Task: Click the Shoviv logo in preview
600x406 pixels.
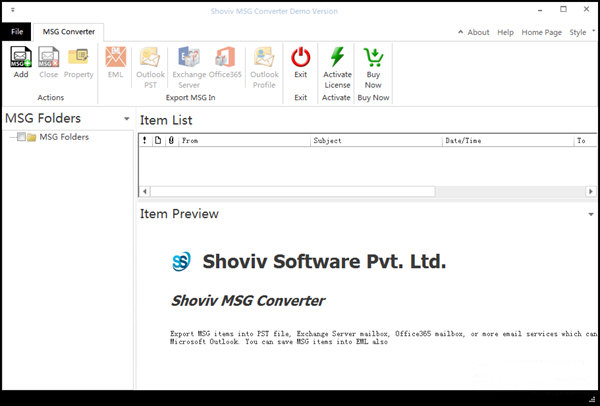Action: 181,262
